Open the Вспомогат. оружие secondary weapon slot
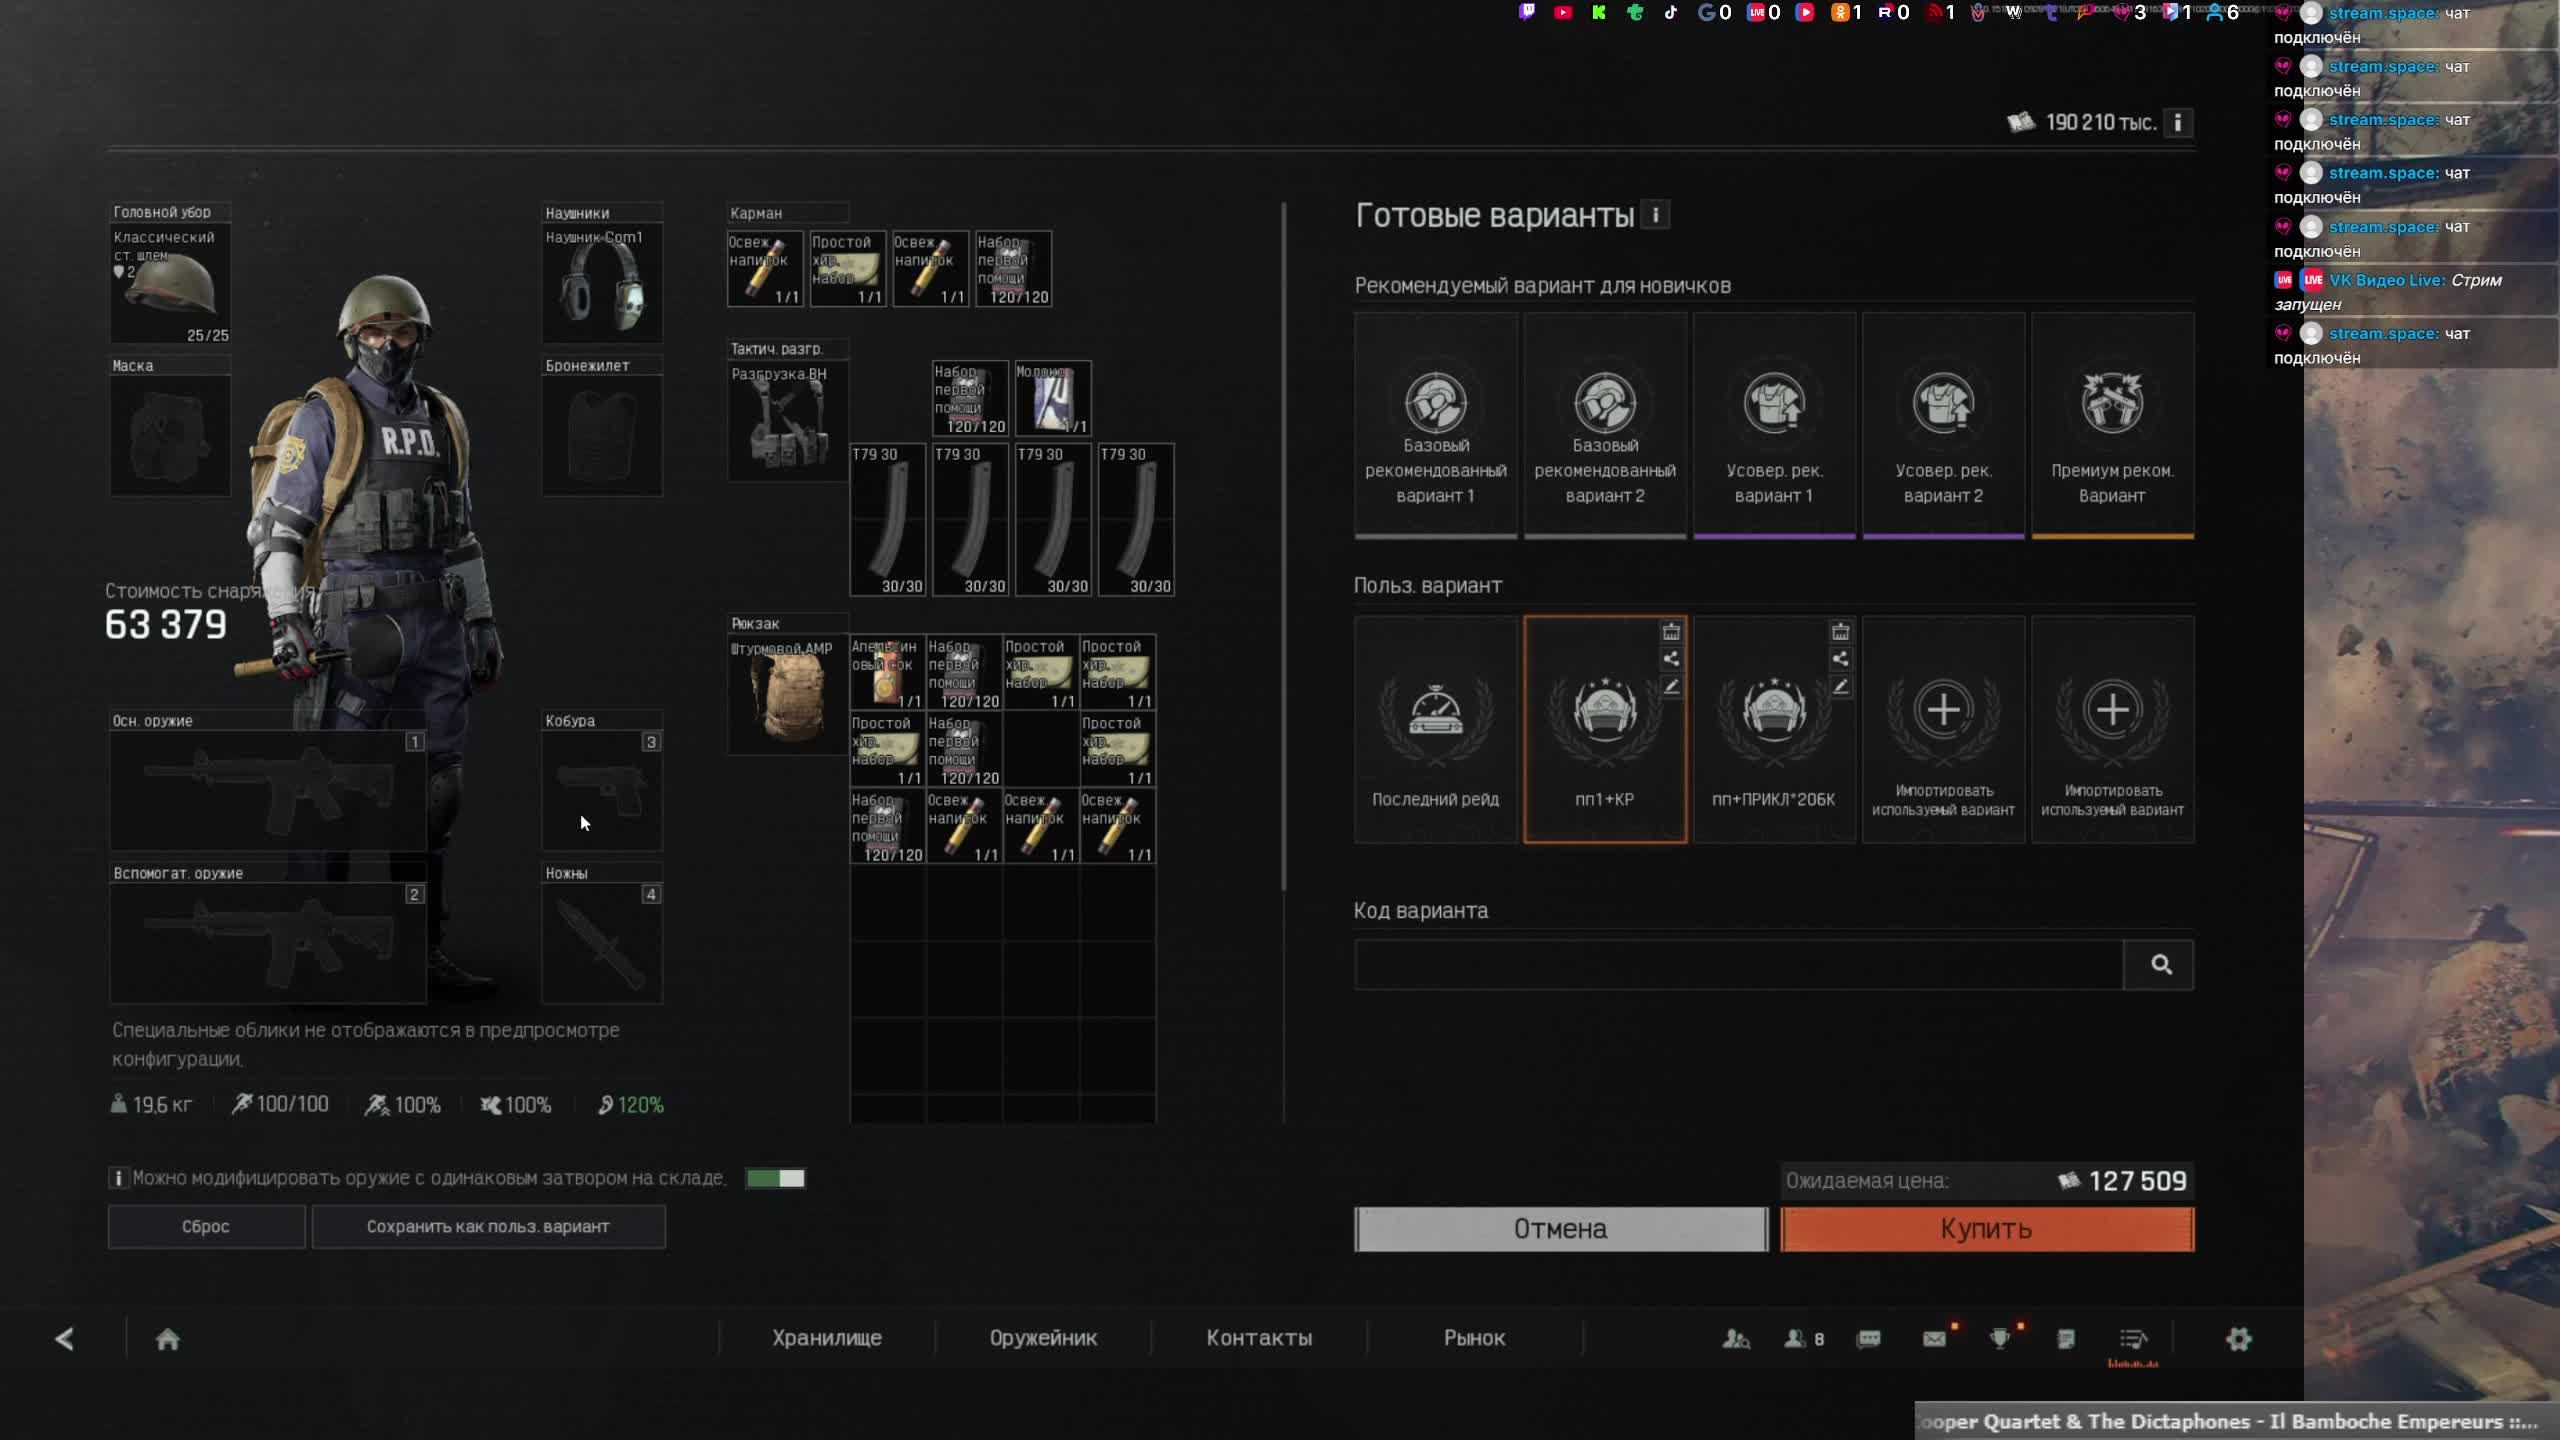The width and height of the screenshot is (2560, 1440). (x=268, y=943)
